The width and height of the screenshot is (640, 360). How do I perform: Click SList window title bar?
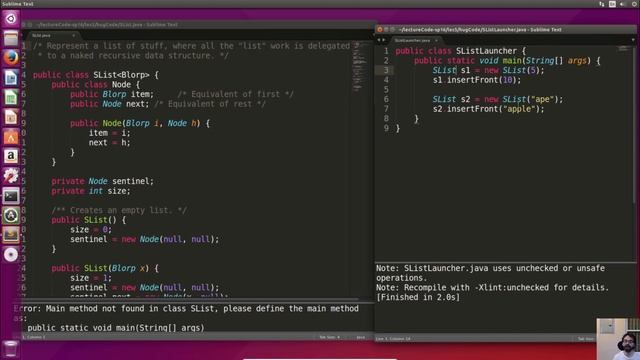198,24
